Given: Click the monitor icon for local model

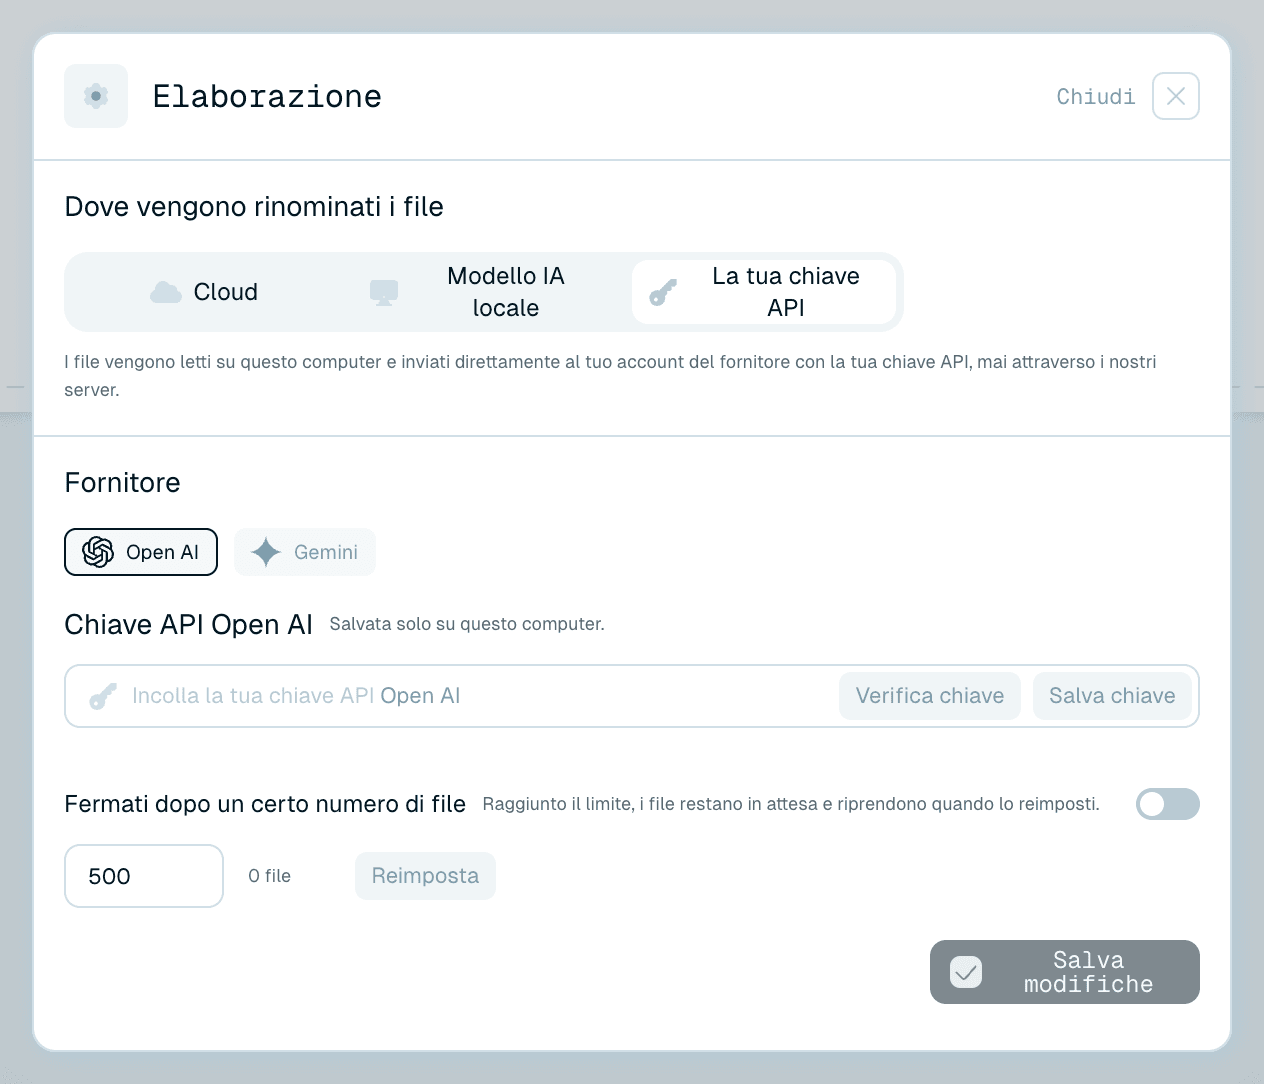Looking at the screenshot, I should pos(384,292).
